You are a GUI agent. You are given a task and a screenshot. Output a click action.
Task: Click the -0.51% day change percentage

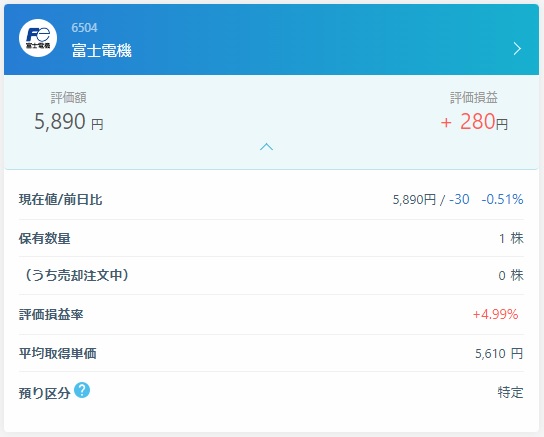[502, 199]
